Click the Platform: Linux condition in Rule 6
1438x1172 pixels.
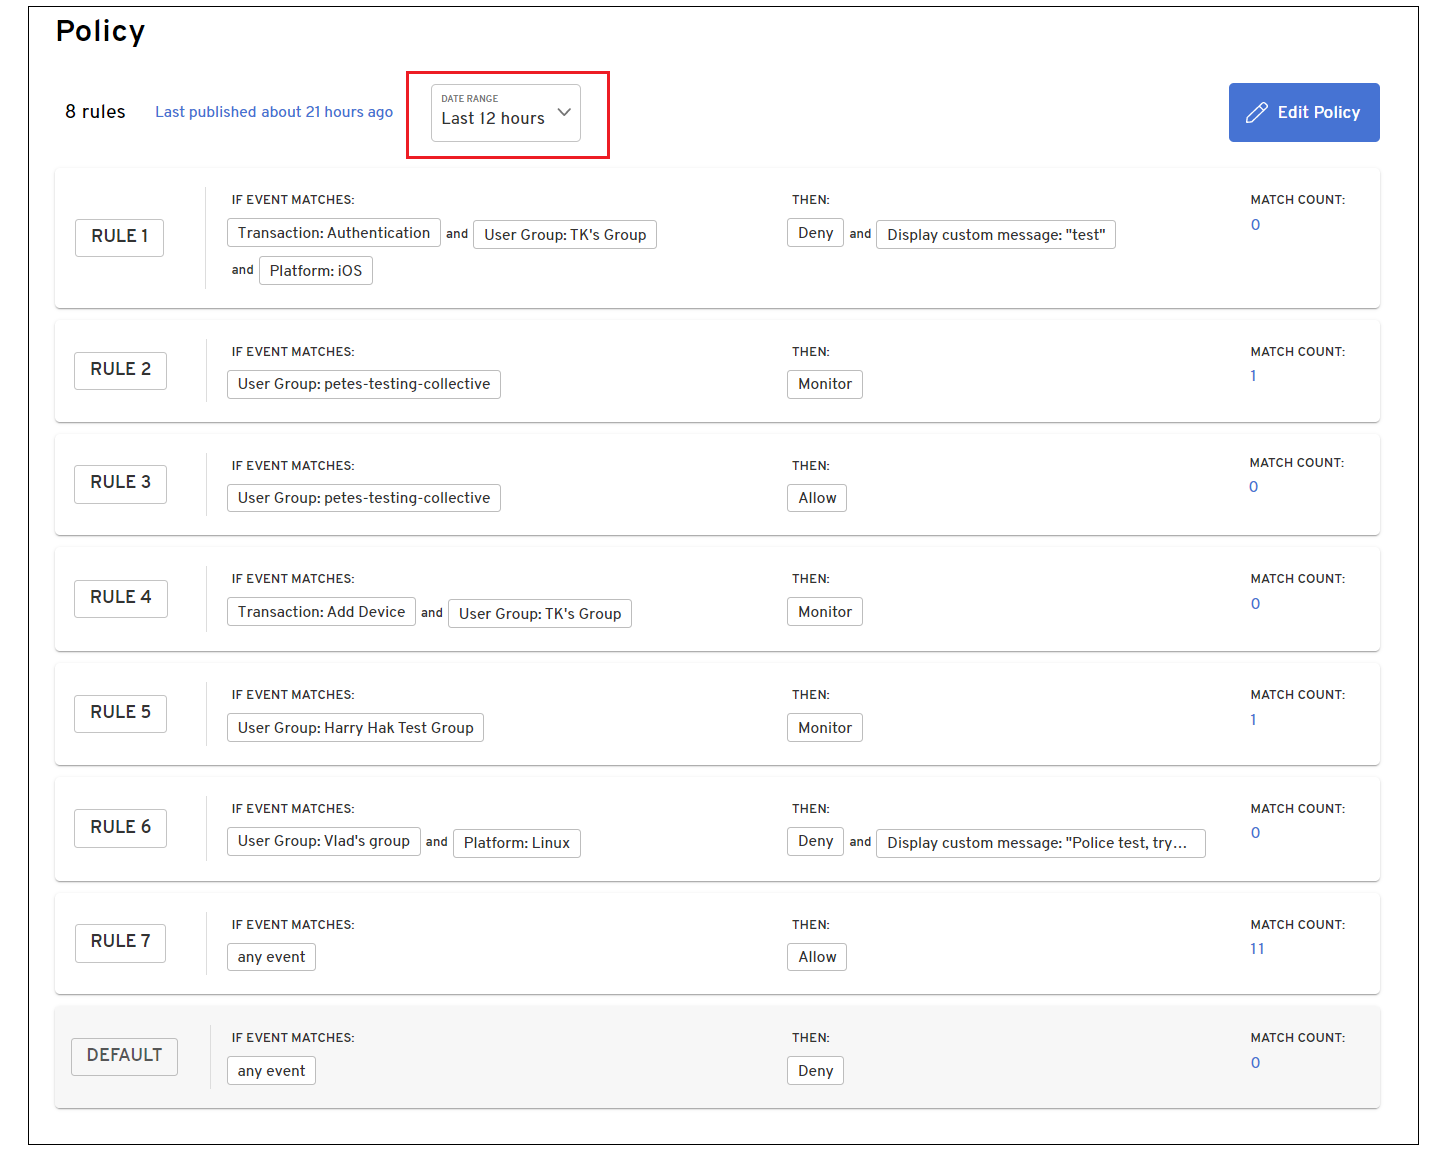pyautogui.click(x=516, y=843)
